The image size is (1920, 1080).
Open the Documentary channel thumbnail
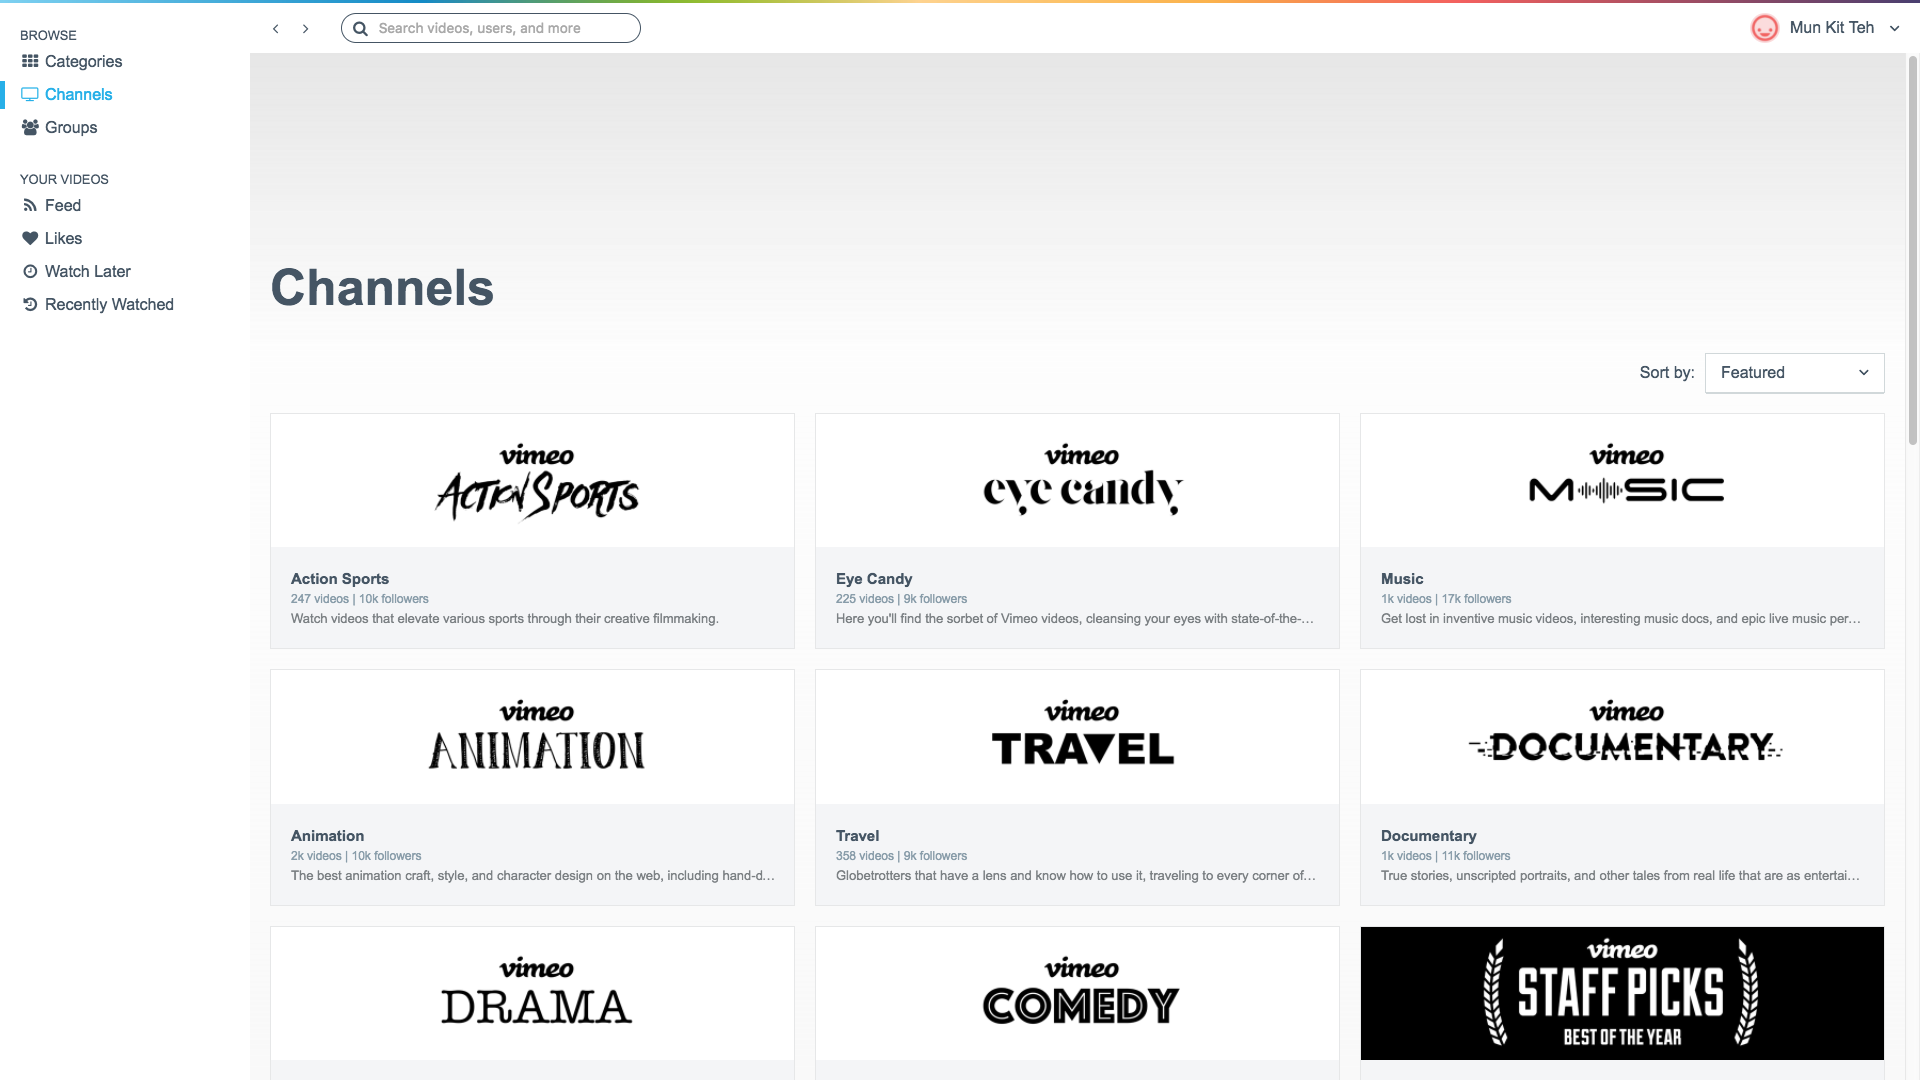[x=1622, y=737]
